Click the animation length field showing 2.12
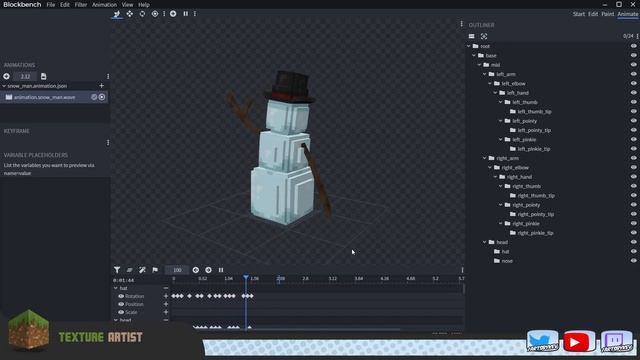The height and width of the screenshot is (360, 640). click(25, 76)
